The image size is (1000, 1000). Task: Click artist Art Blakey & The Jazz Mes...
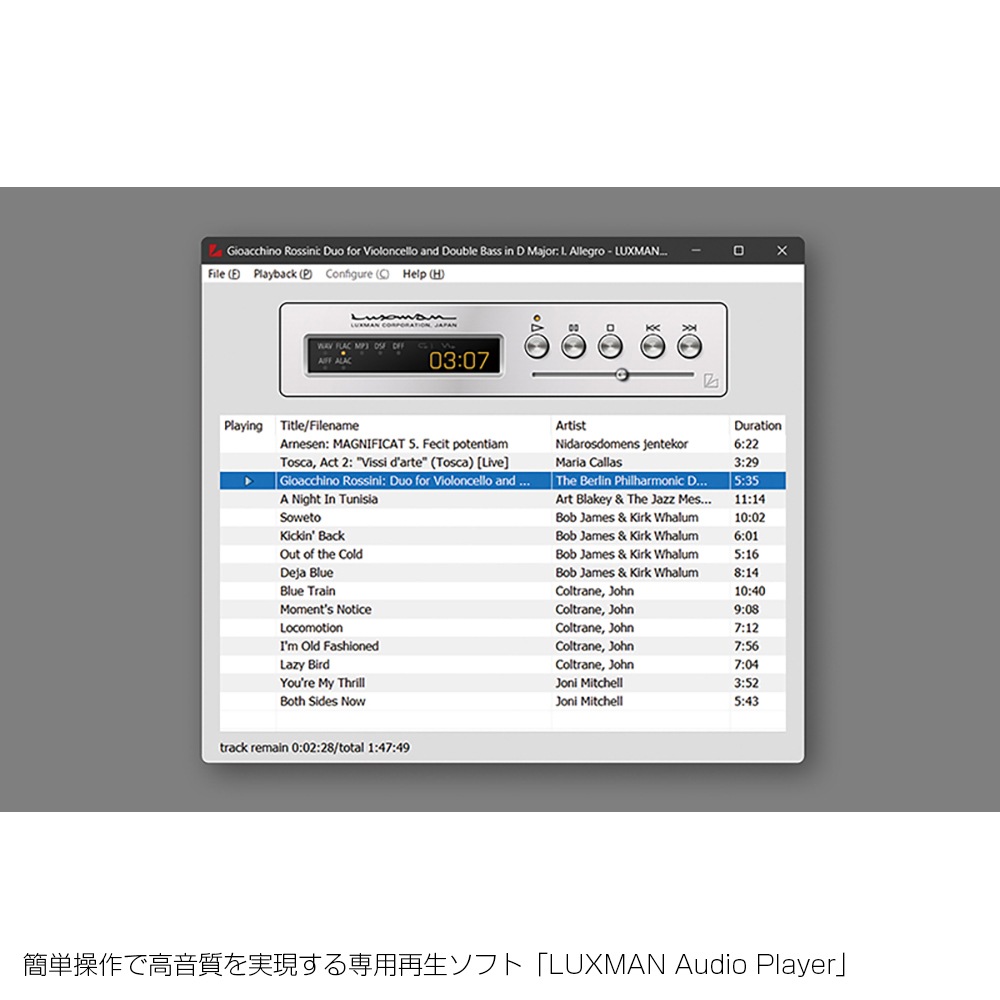(633, 499)
